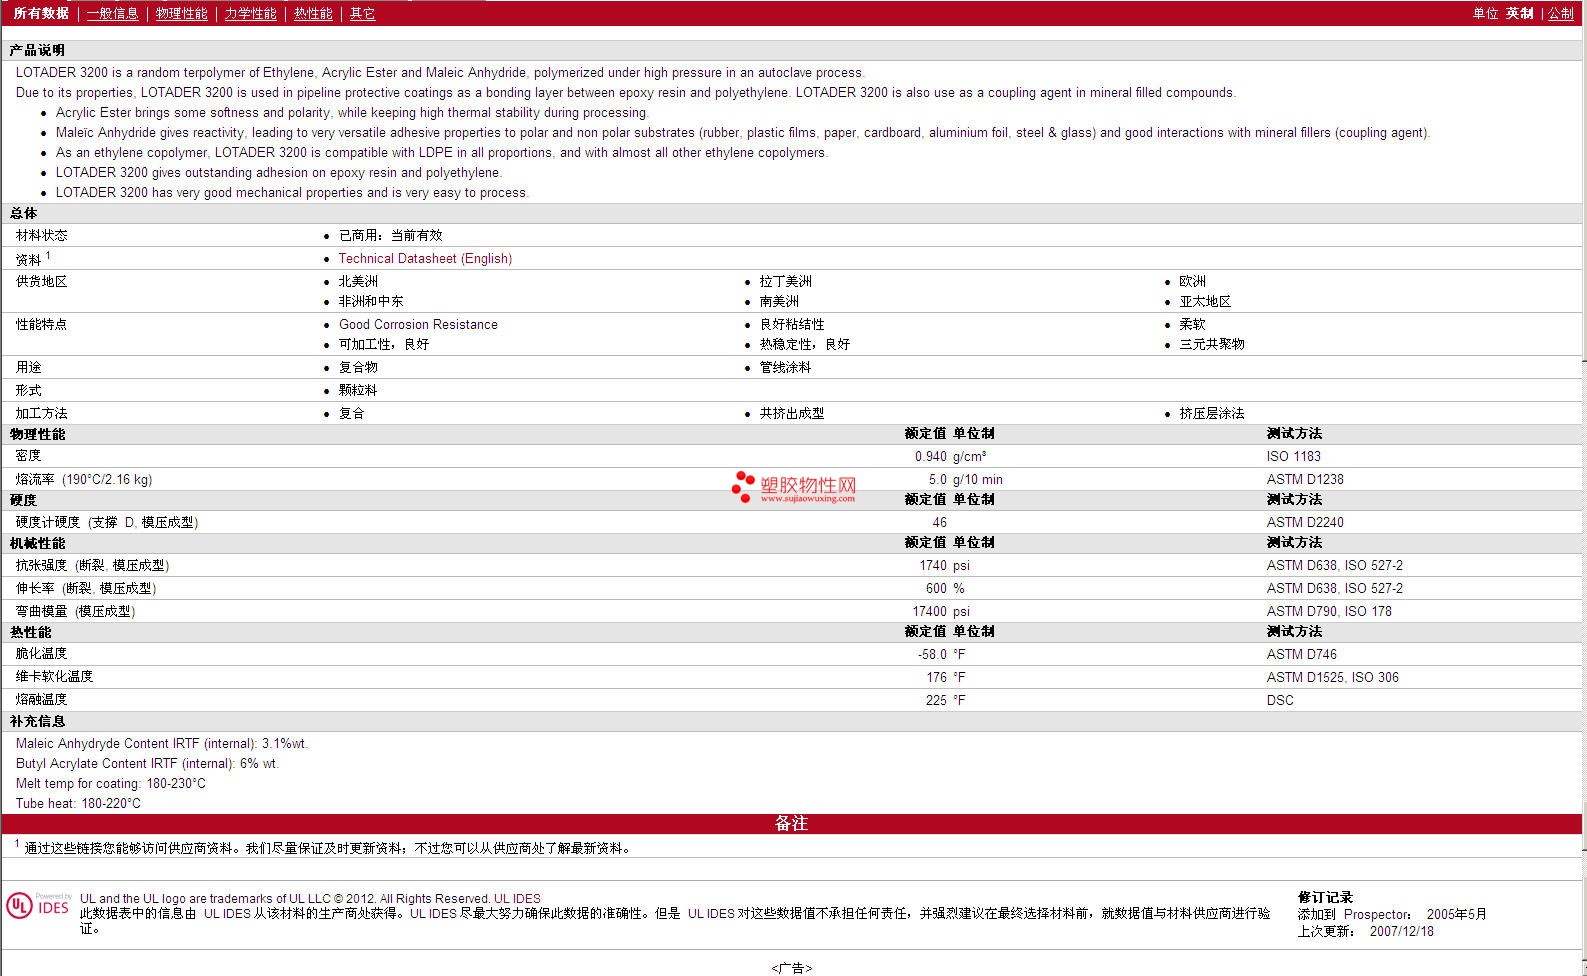Click the 热稳定性，良好 feature
Screen dimensions: 1587x976
click(805, 345)
